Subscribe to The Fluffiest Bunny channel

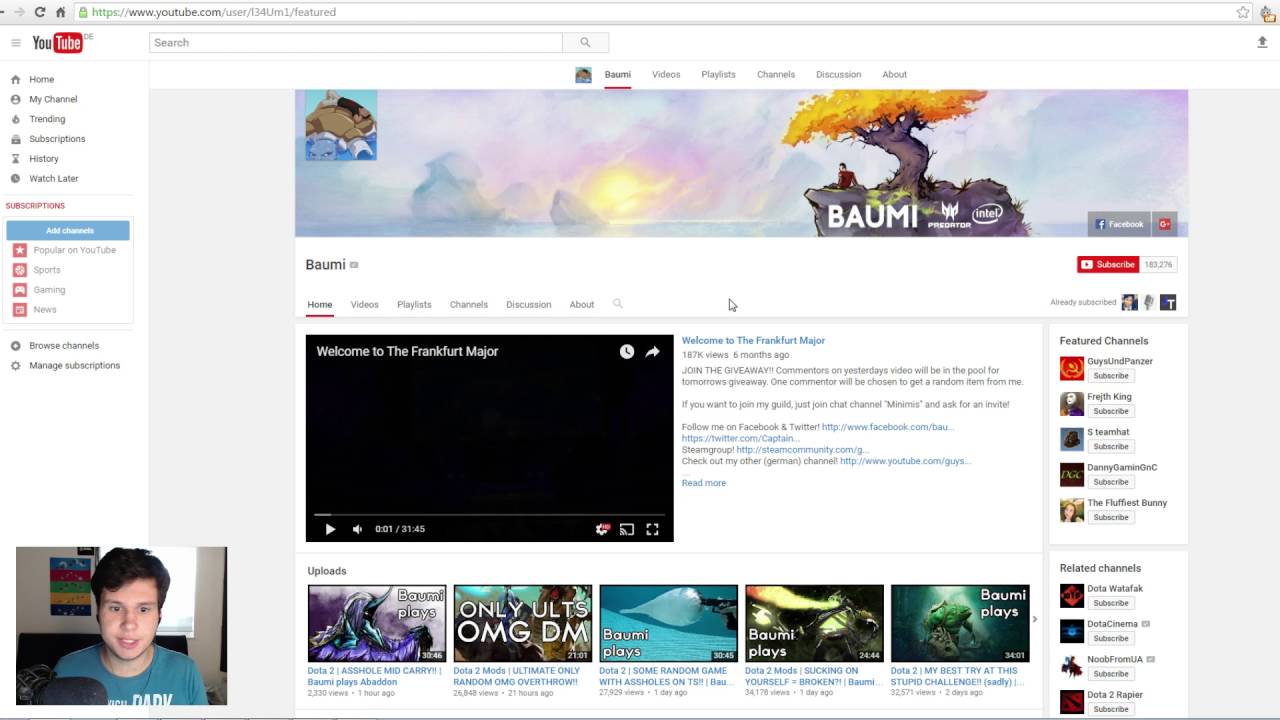point(1111,517)
